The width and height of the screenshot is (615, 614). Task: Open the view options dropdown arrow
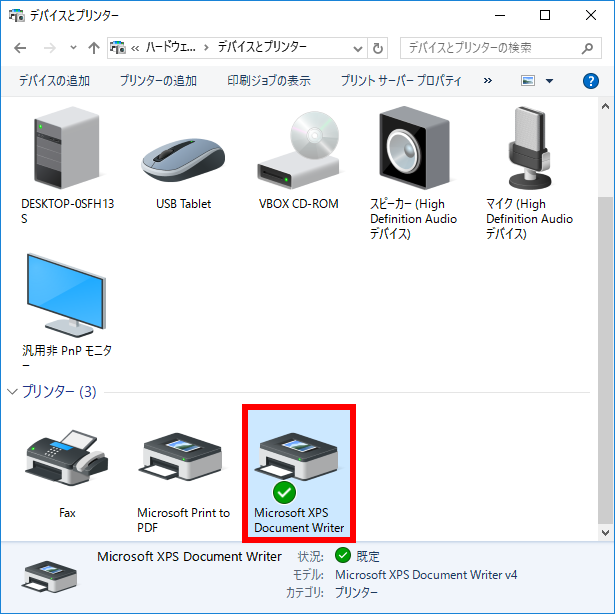(x=549, y=81)
